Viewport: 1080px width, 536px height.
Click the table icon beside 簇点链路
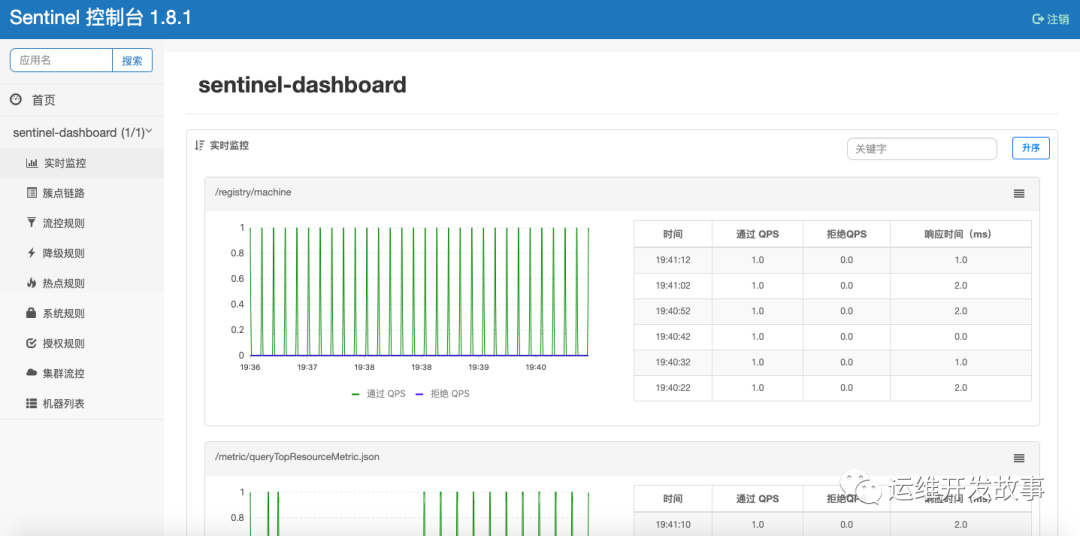tap(32, 193)
